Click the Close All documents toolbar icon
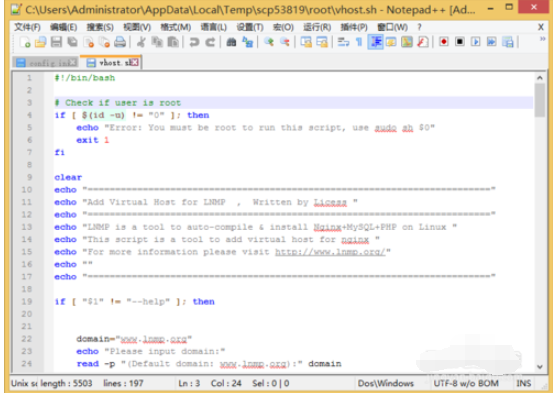 point(104,42)
